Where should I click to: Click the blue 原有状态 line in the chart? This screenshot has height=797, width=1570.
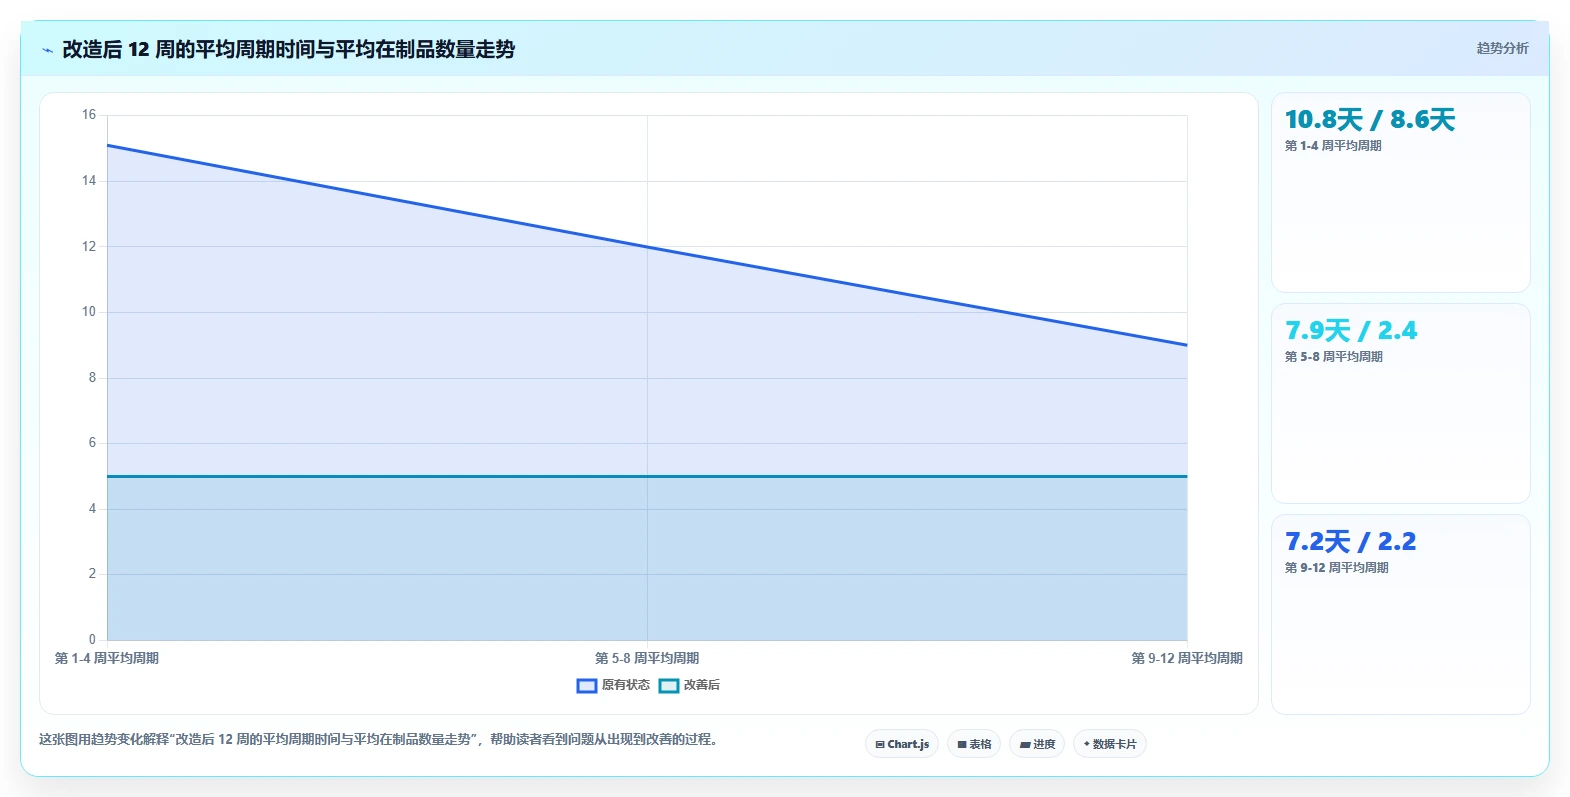(647, 247)
